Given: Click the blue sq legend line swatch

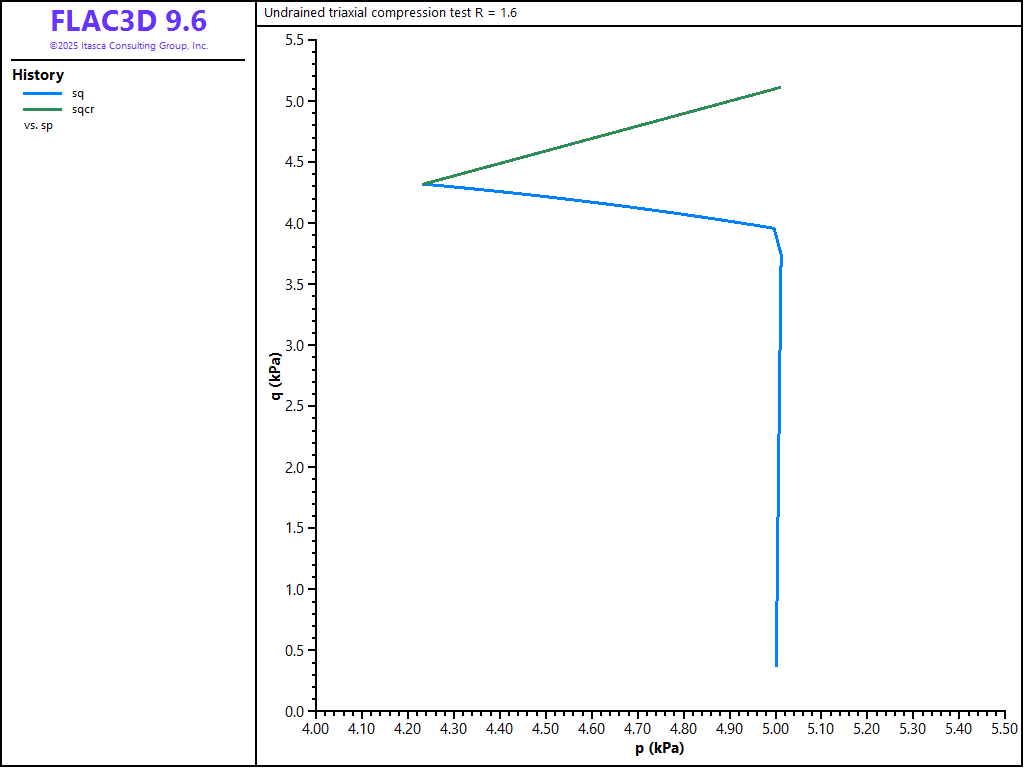Looking at the screenshot, I should [42, 94].
